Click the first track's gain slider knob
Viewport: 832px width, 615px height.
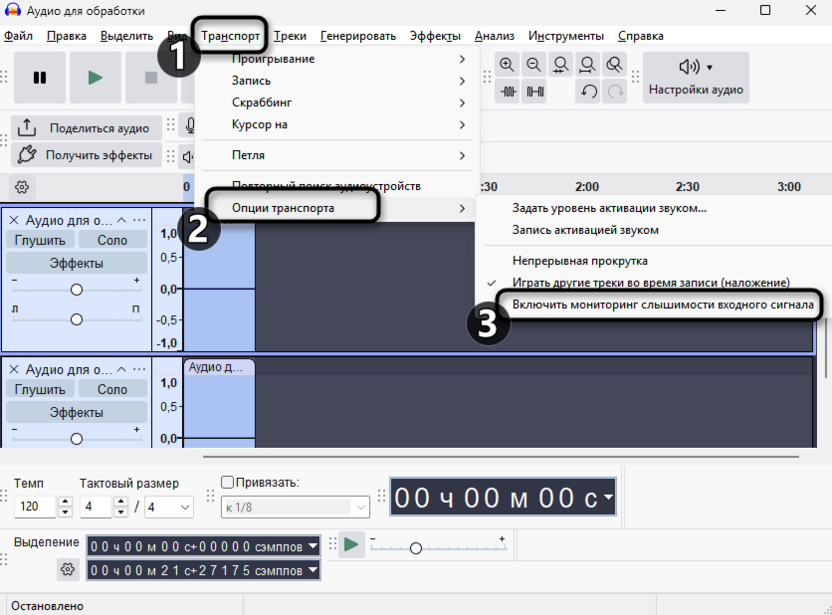click(x=76, y=289)
